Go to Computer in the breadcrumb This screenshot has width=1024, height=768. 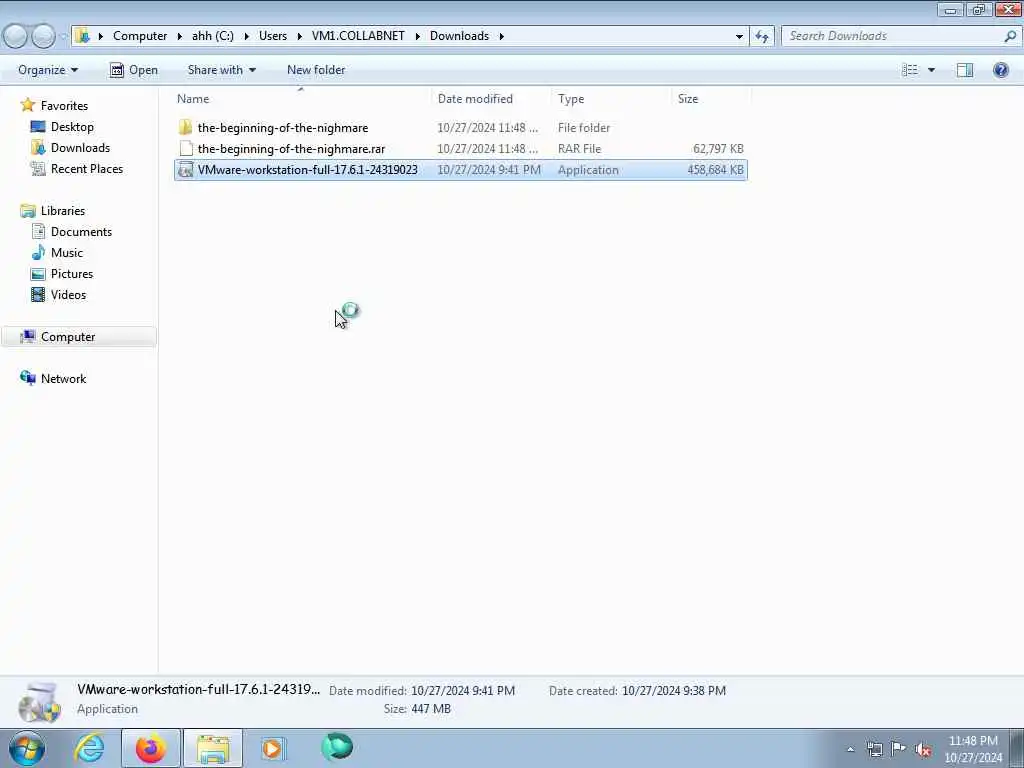pyautogui.click(x=140, y=36)
